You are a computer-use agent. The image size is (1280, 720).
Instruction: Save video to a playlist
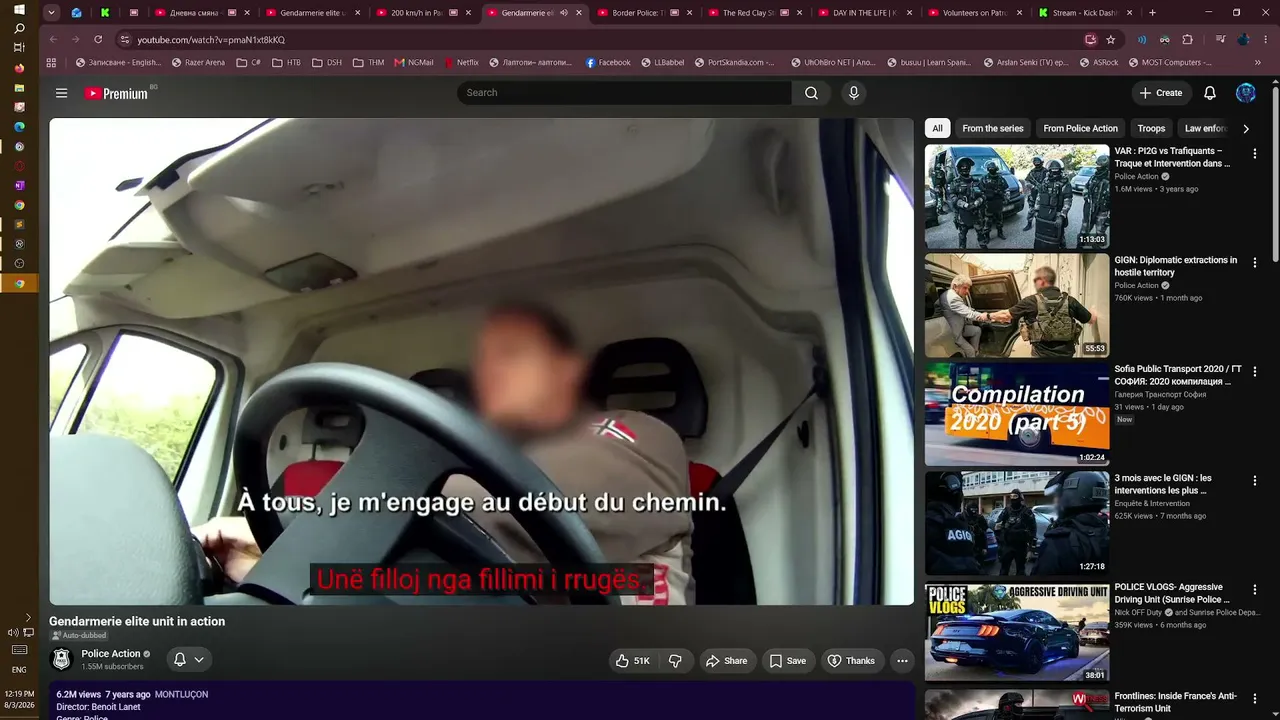coord(787,661)
